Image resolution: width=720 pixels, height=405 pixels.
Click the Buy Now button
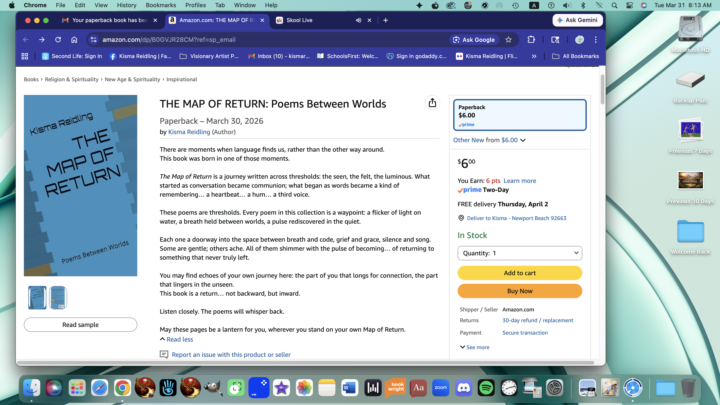click(519, 291)
